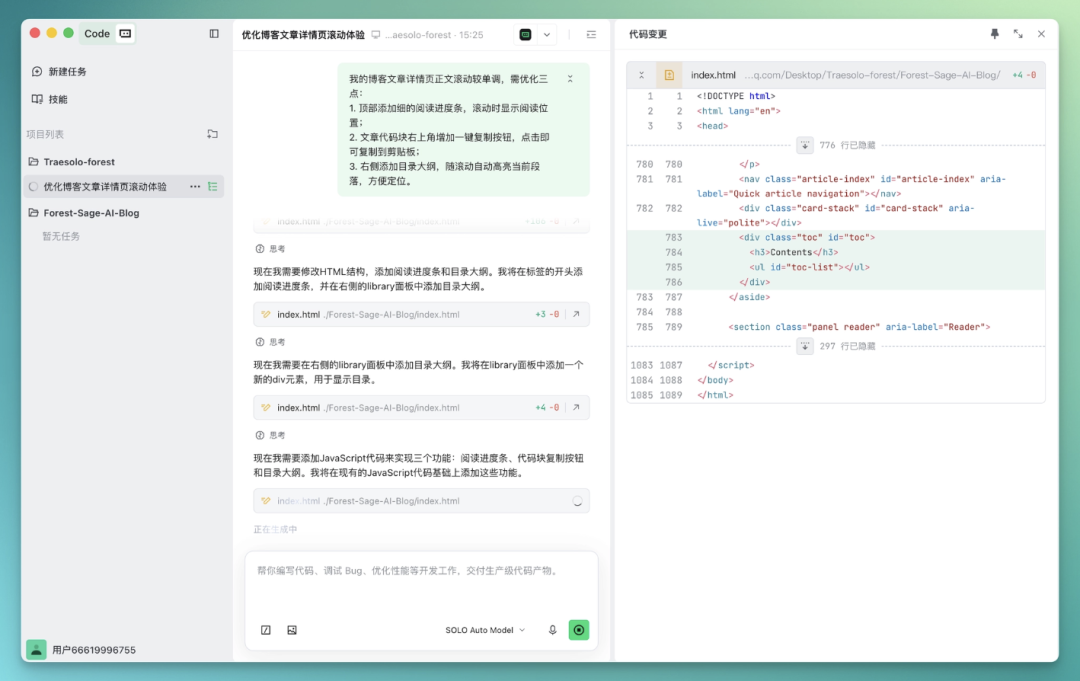The image size is (1080, 681).
Task: Open the 技能 skills page
Action: 49,99
